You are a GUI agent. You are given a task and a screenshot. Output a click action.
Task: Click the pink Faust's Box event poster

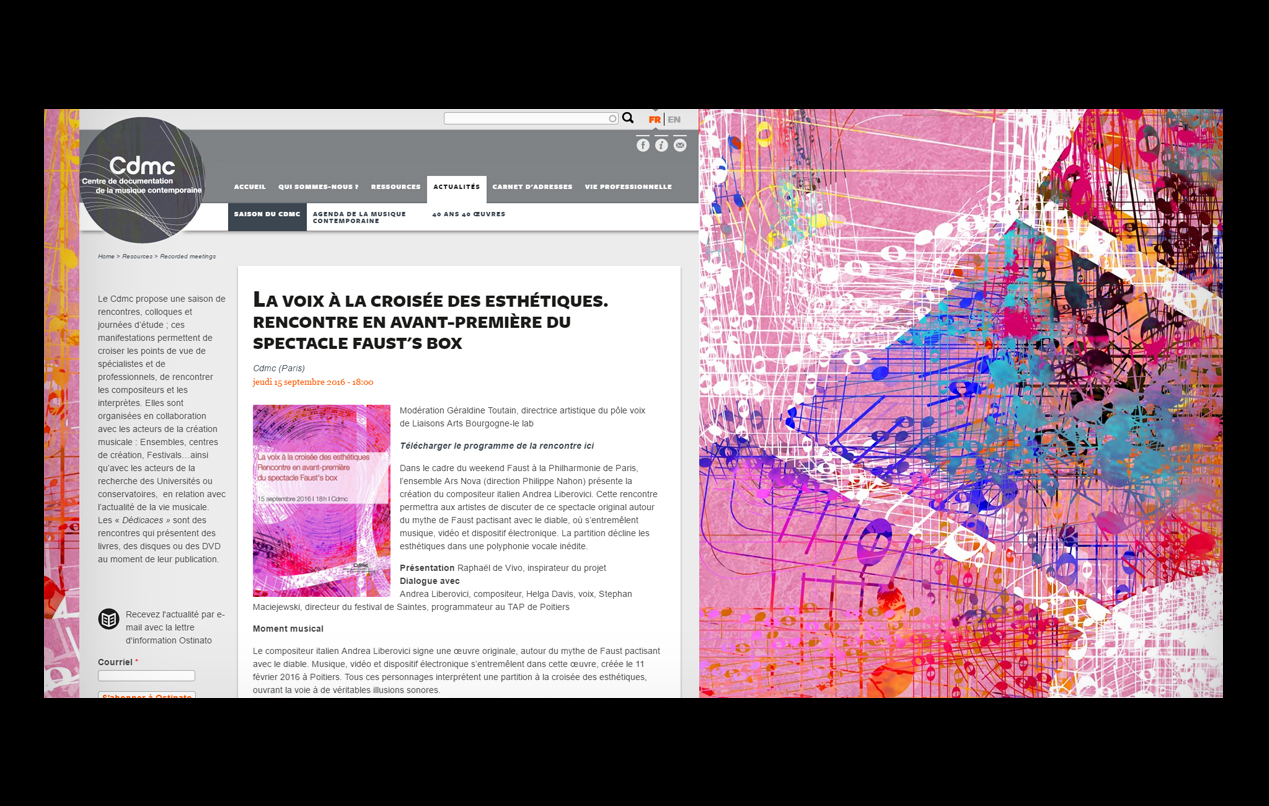point(322,501)
